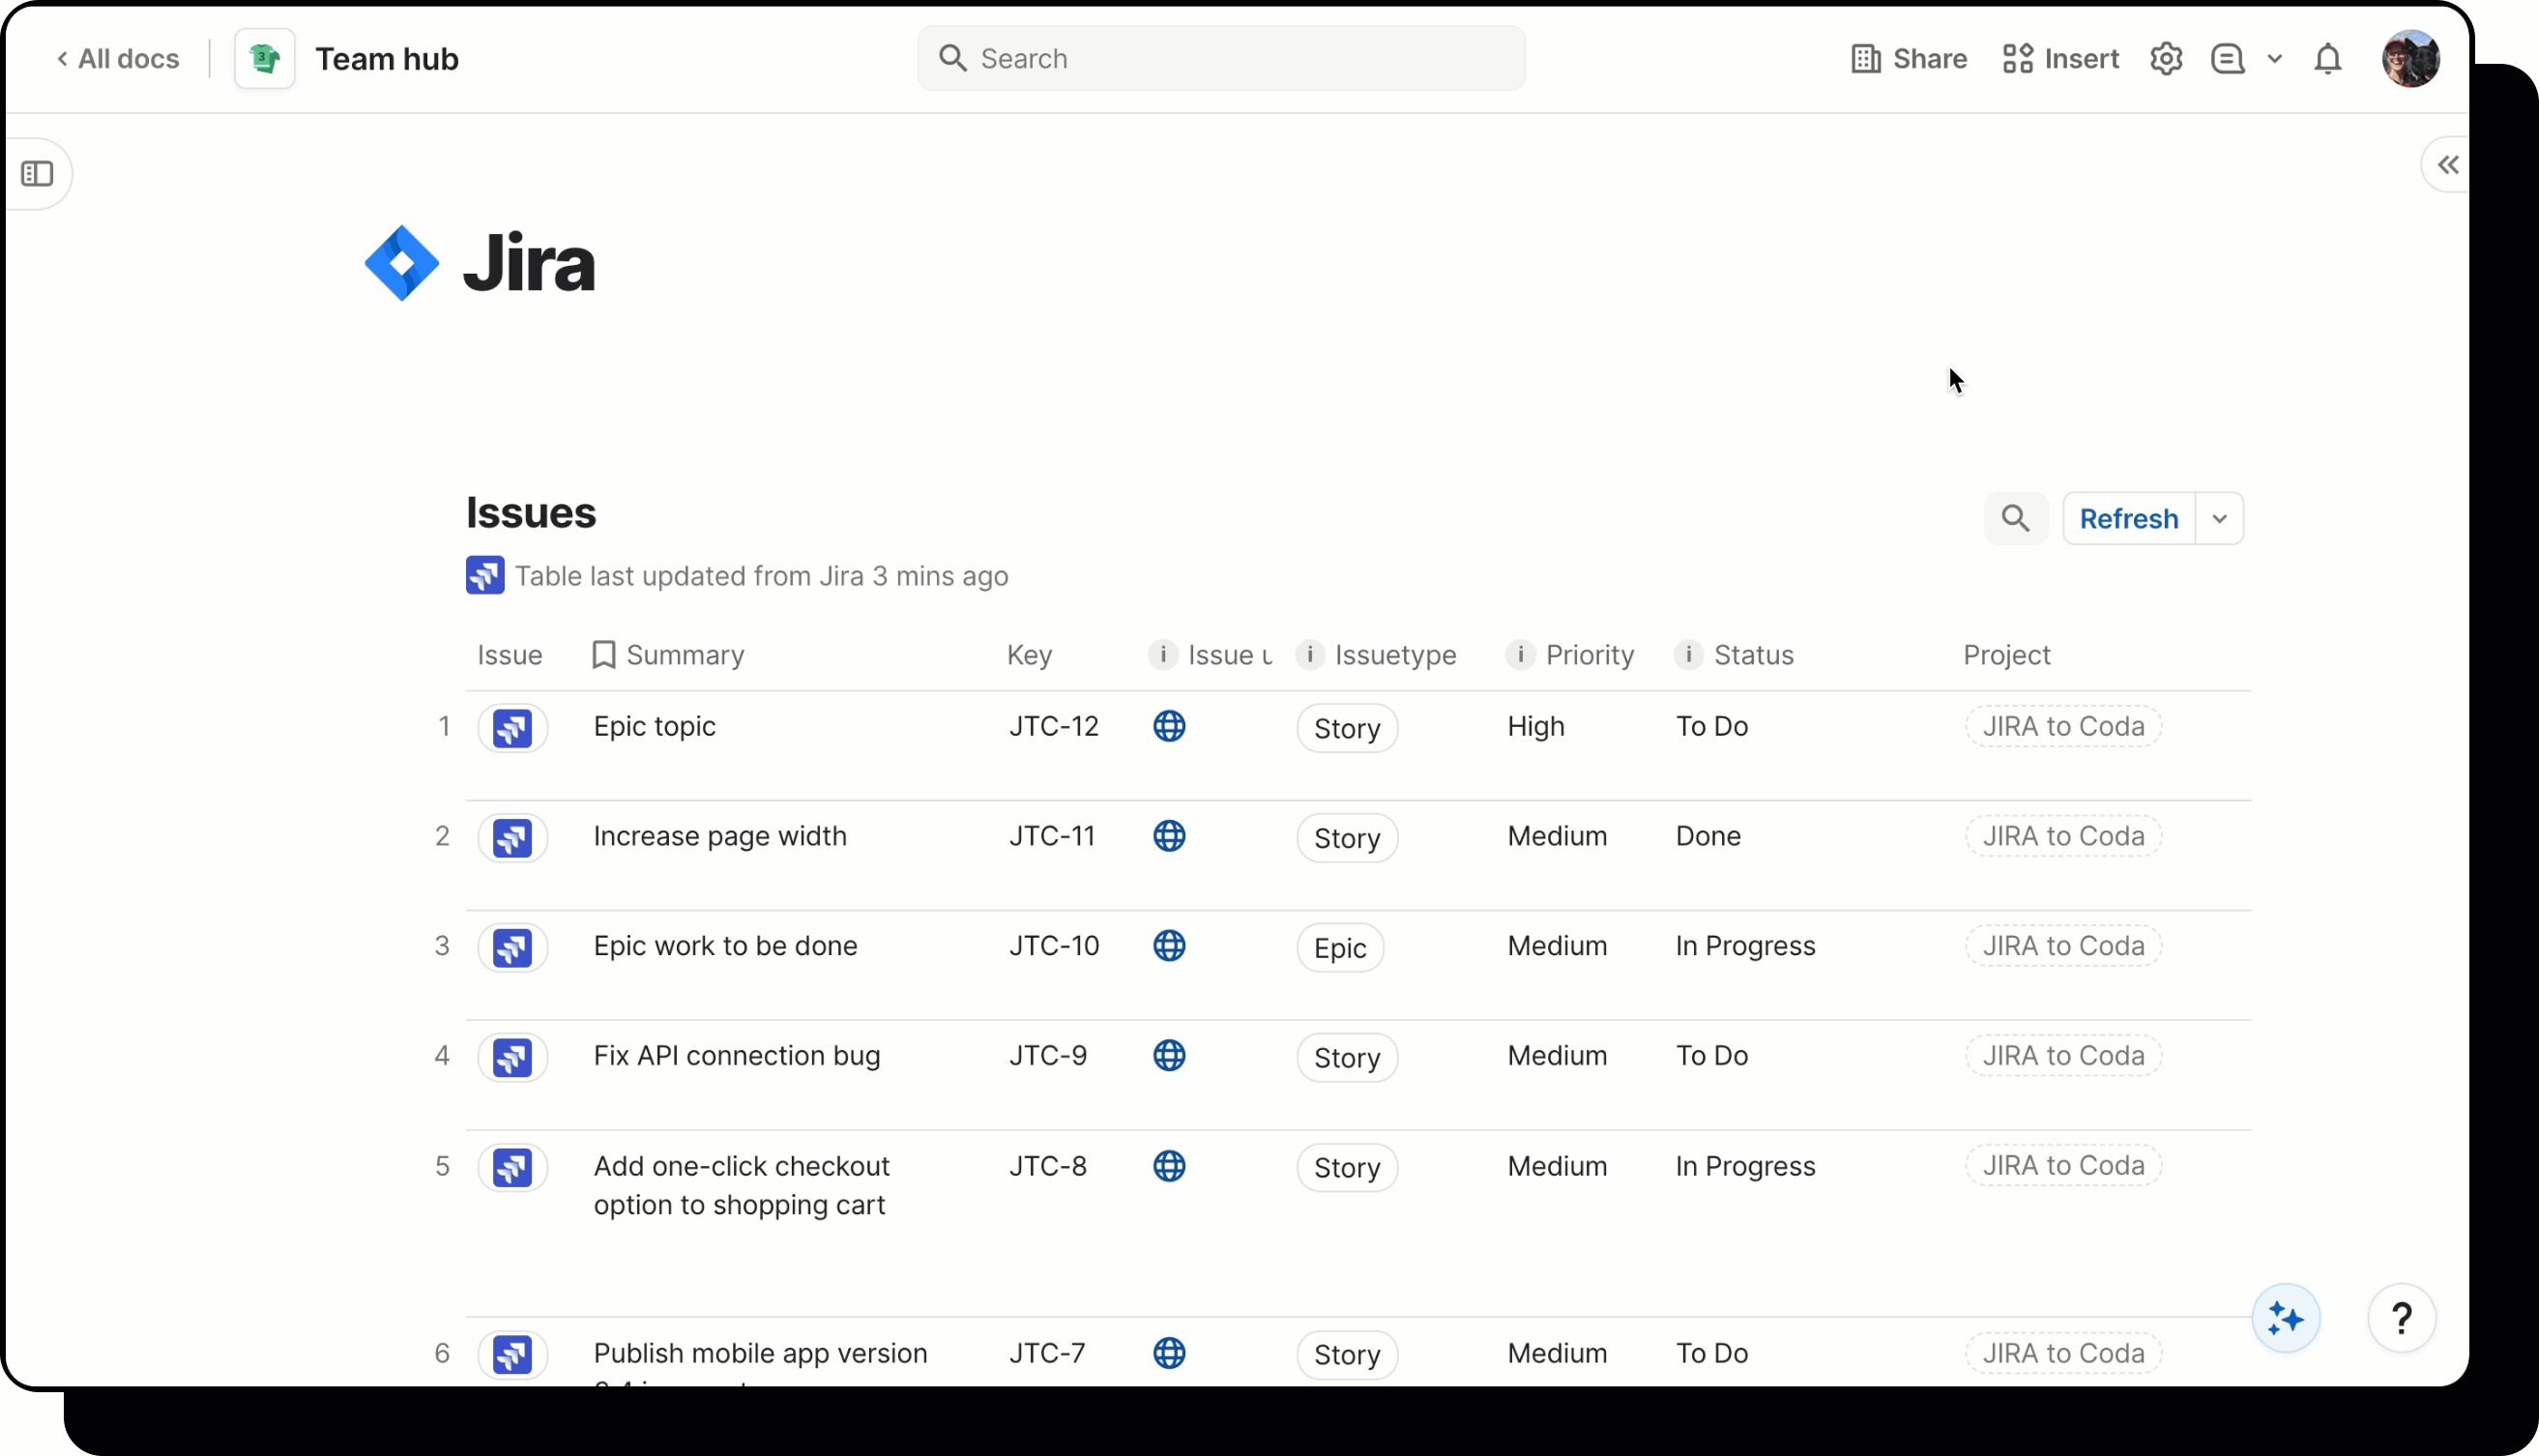Click the JTC-10 key cell
This screenshot has height=1456, width=2539.
(x=1053, y=946)
